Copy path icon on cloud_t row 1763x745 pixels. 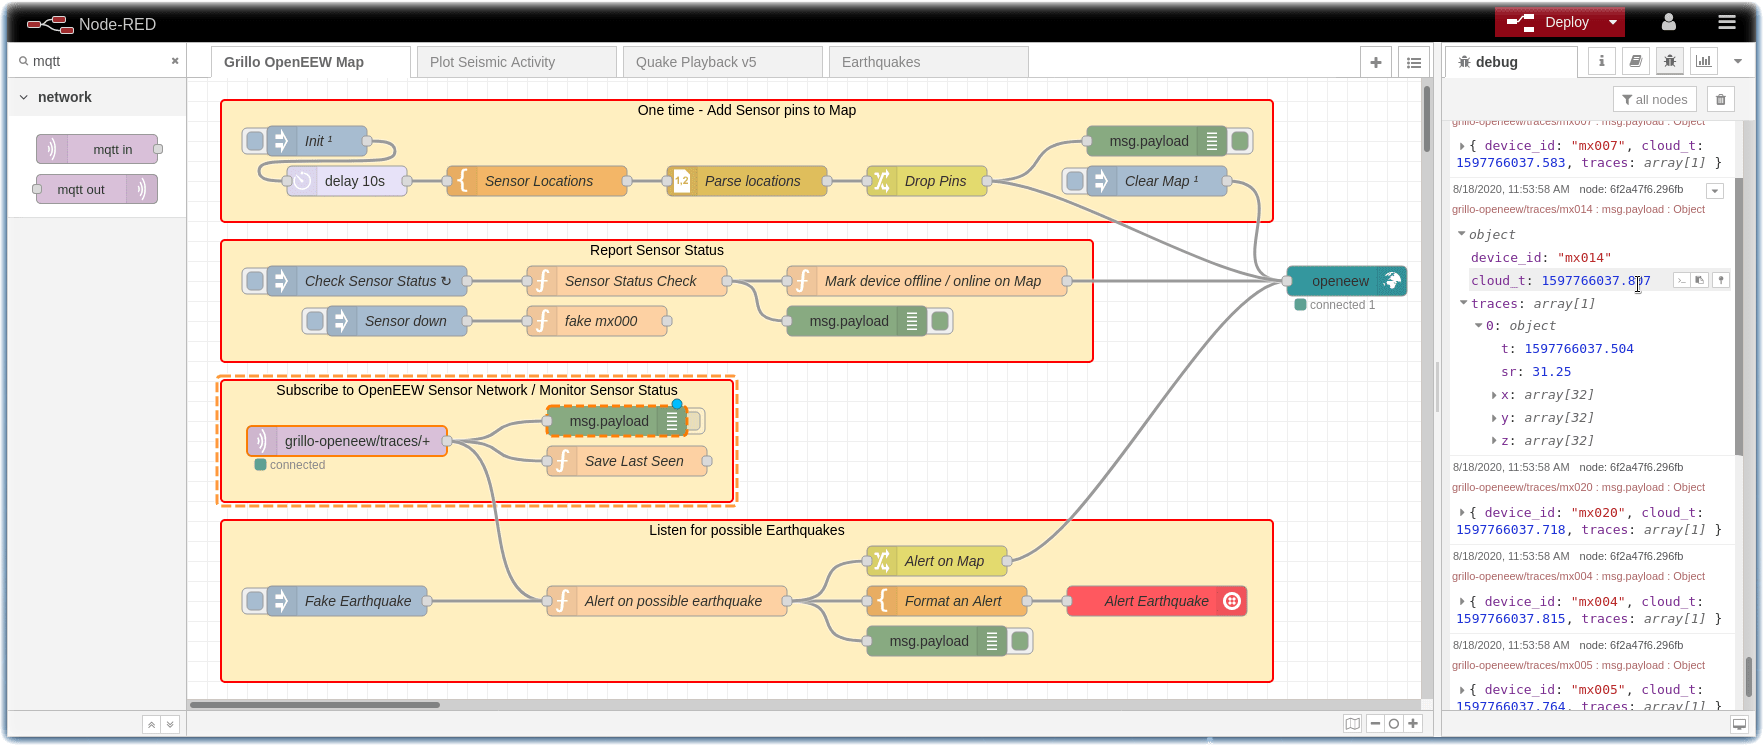click(1681, 280)
